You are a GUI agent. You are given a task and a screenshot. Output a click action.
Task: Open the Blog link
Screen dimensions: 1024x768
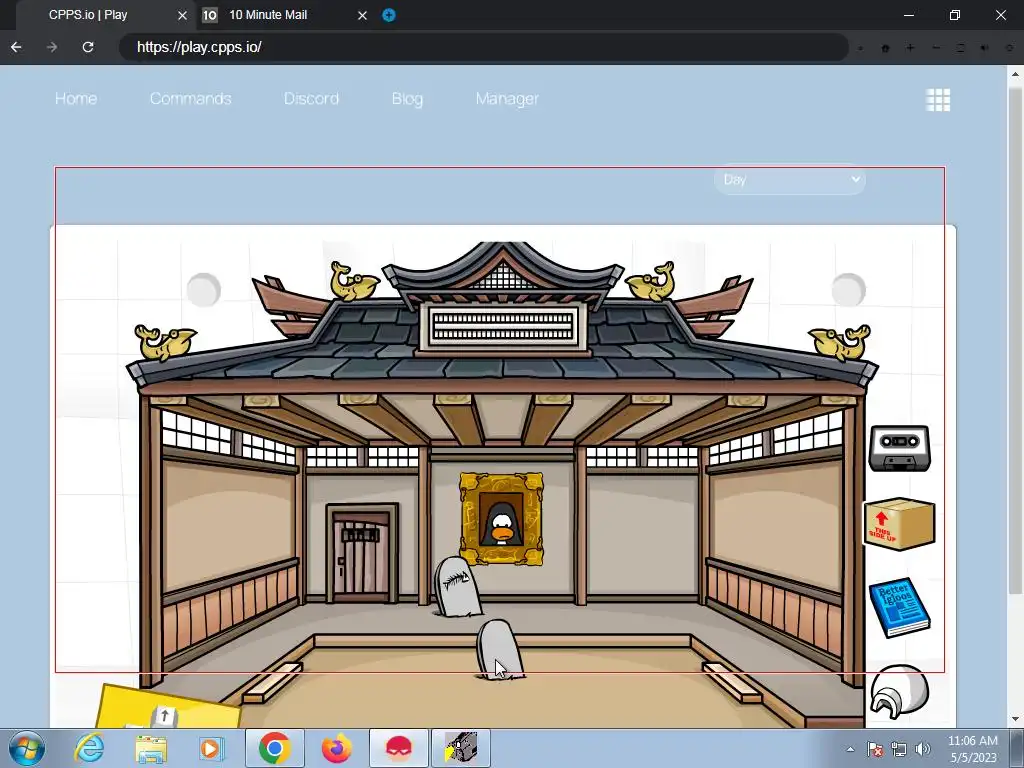[407, 99]
